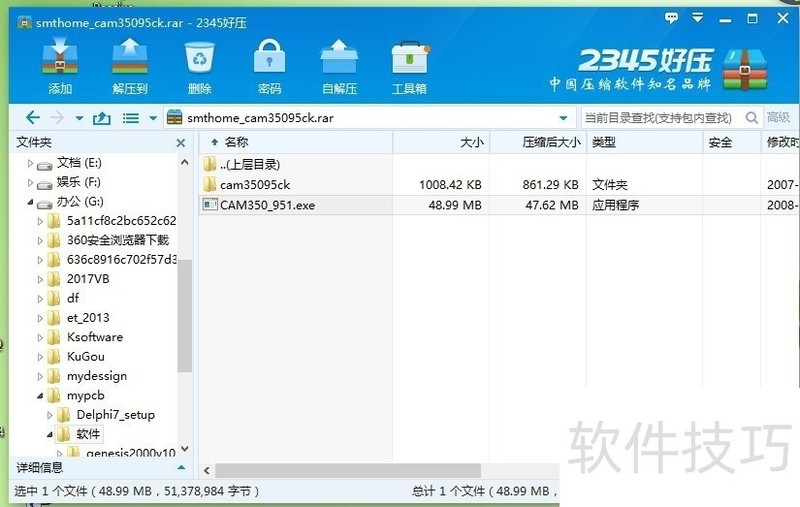800x507 pixels.
Task: Expand the 娱乐 (F:) drive node
Action: click(30, 182)
